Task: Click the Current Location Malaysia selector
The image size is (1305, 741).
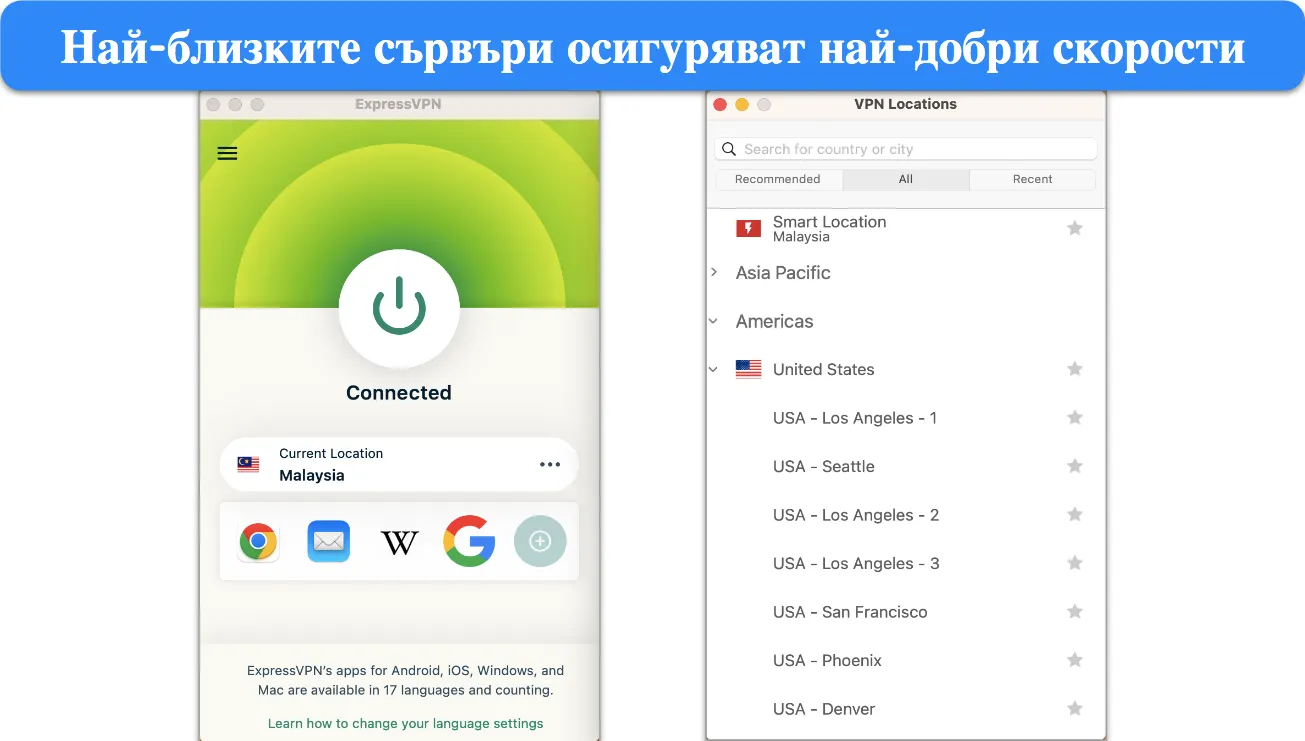Action: pos(399,464)
